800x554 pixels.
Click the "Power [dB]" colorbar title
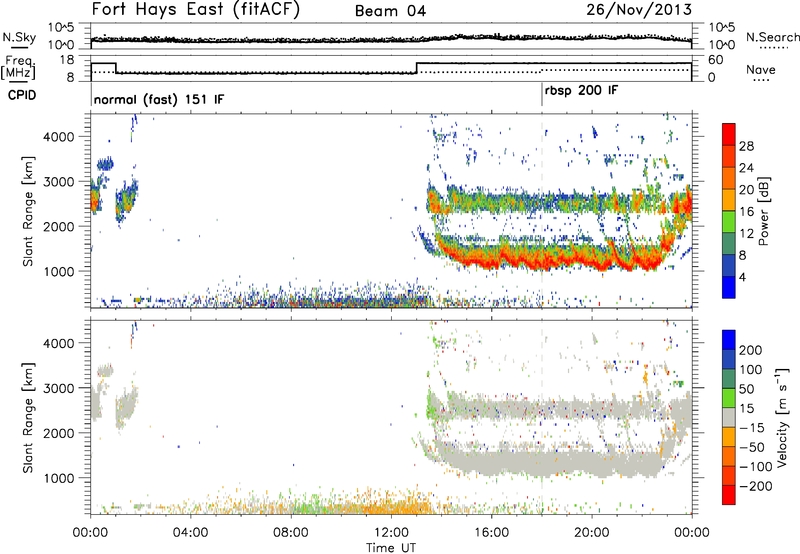(x=764, y=211)
